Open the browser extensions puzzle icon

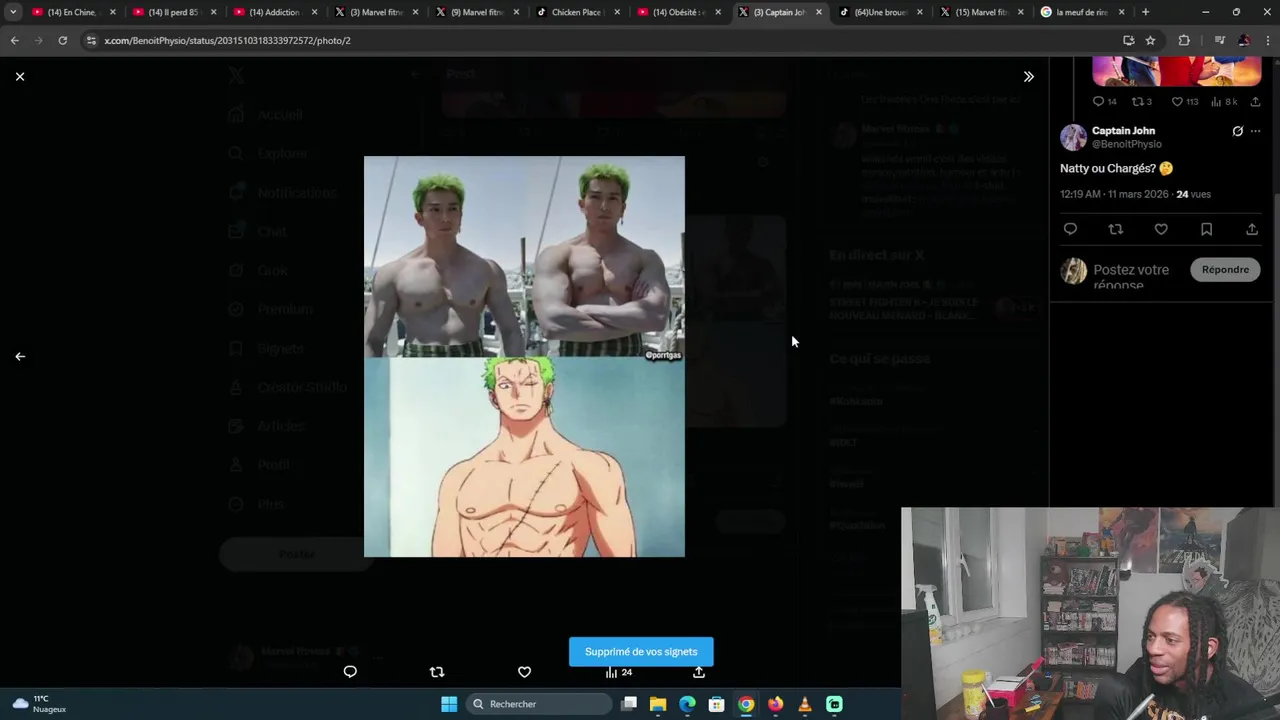pos(1184,40)
